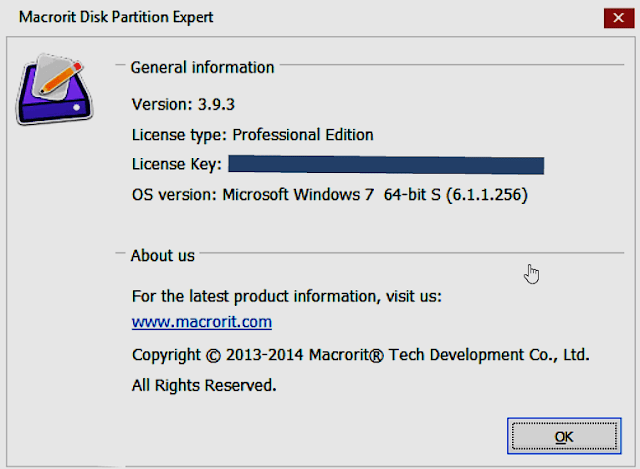Viewport: 640px width, 469px height.
Task: Click the OK button
Action: [x=564, y=436]
